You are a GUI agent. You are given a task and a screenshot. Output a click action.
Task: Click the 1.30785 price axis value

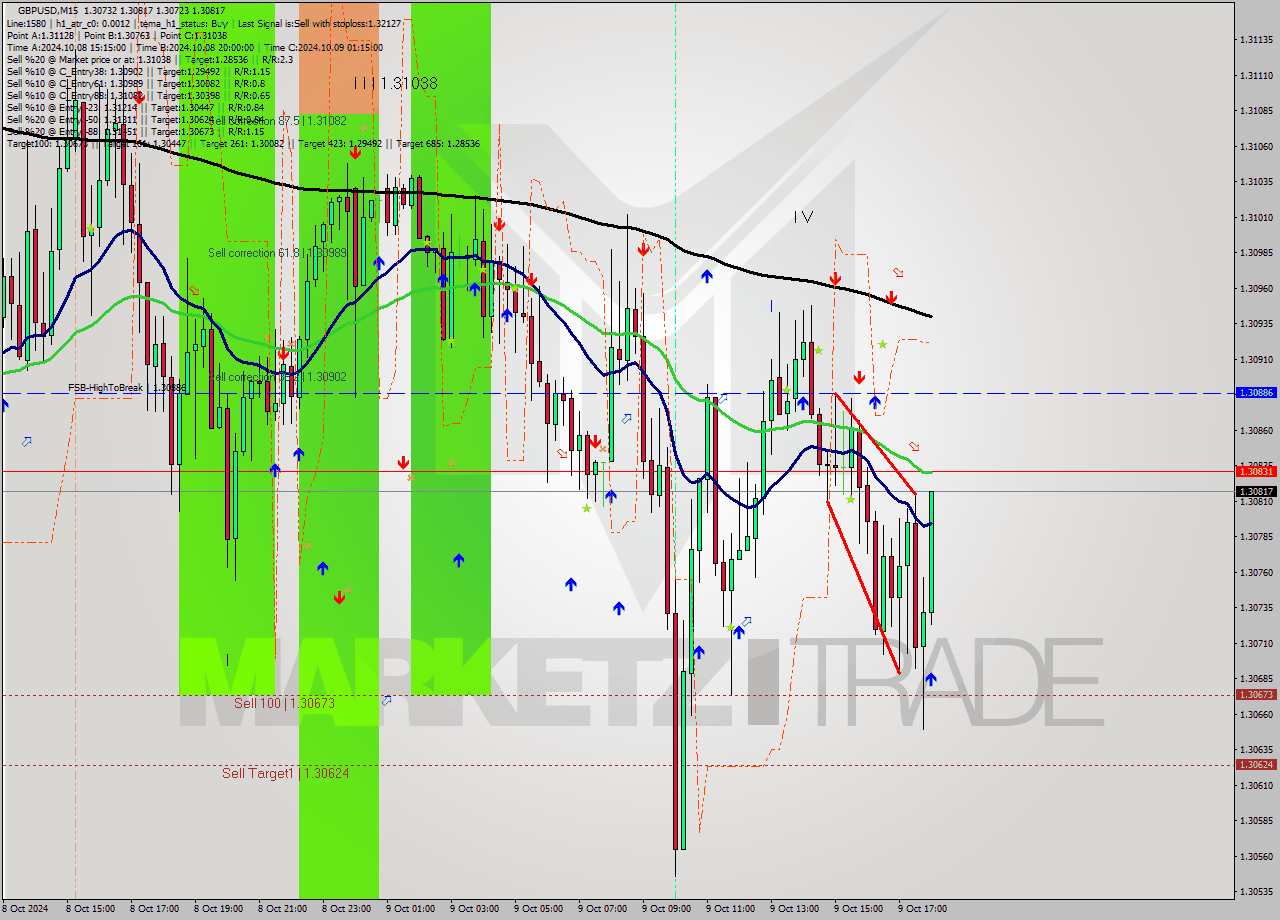coord(1256,536)
